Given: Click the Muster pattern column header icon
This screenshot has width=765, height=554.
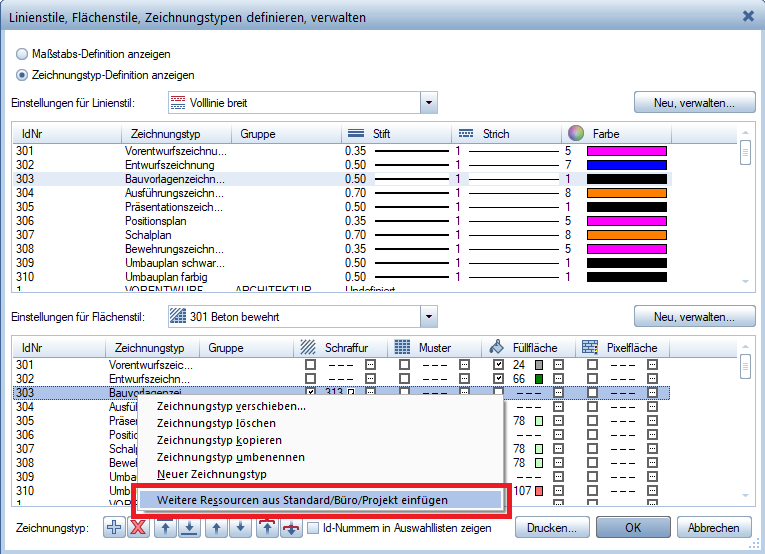Looking at the screenshot, I should [402, 348].
